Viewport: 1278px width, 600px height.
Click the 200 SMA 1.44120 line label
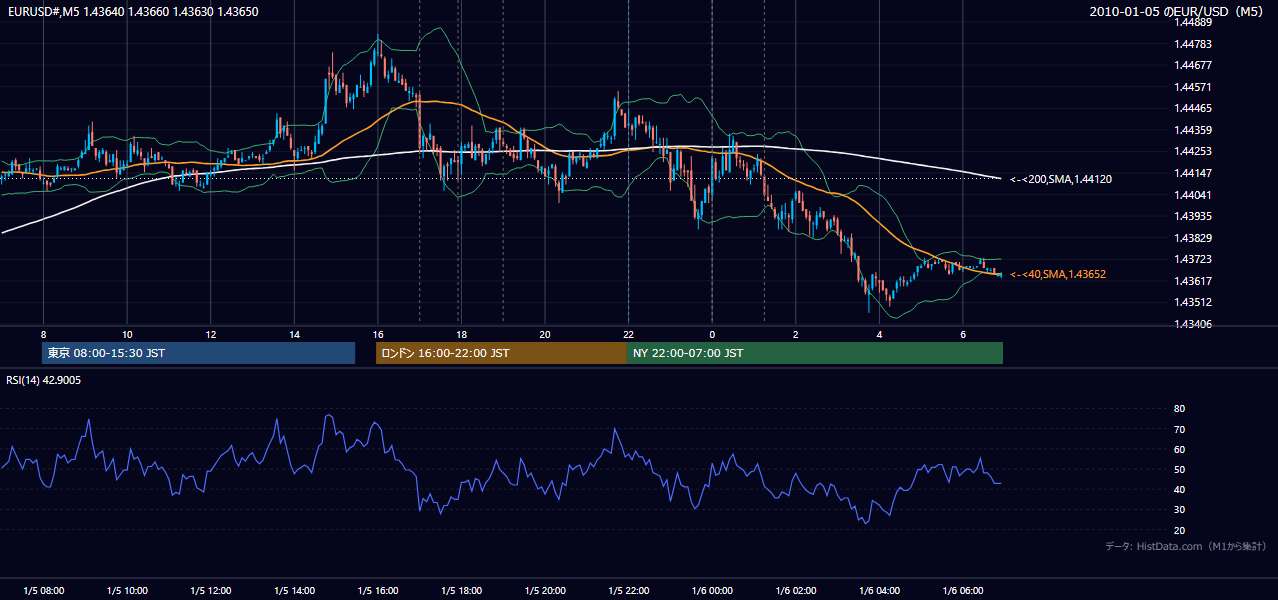[1060, 179]
